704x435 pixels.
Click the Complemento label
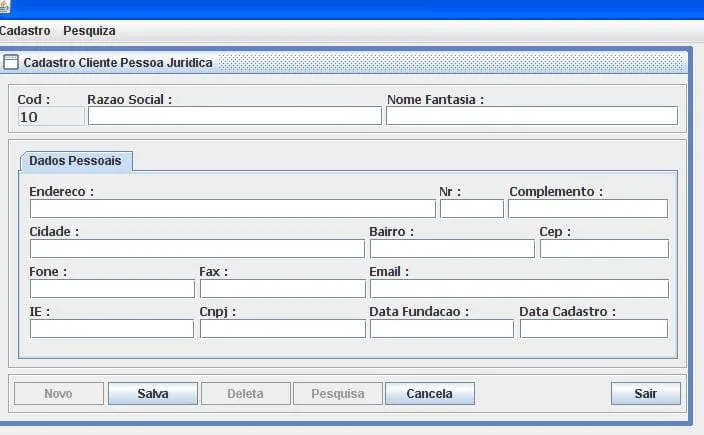click(x=556, y=192)
